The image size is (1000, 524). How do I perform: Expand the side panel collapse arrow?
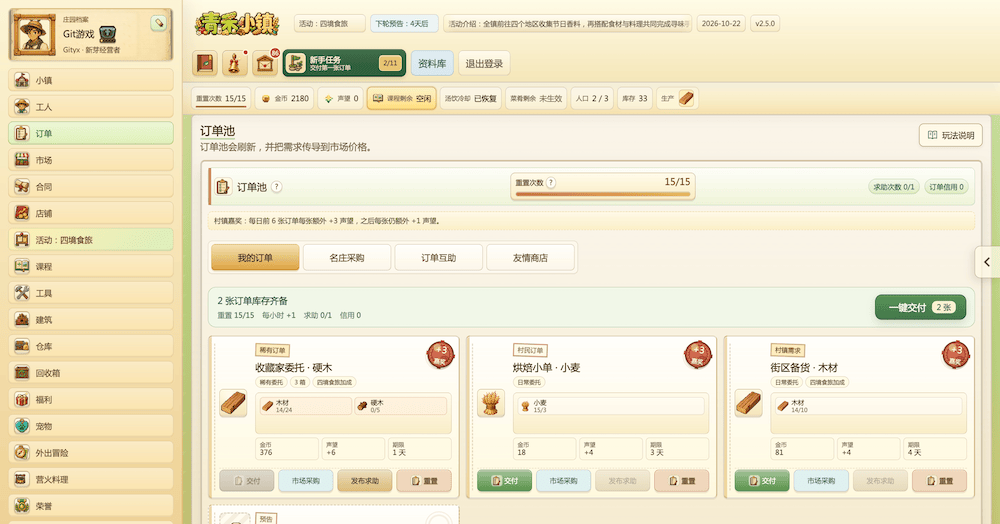987,262
